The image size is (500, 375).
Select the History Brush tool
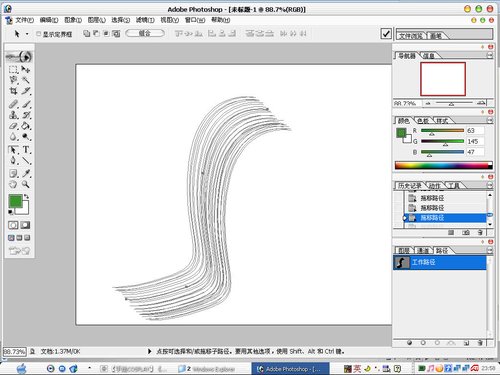(26, 115)
